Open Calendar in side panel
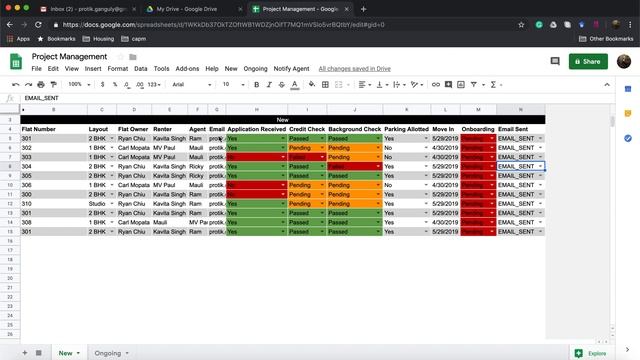 (x=628, y=89)
